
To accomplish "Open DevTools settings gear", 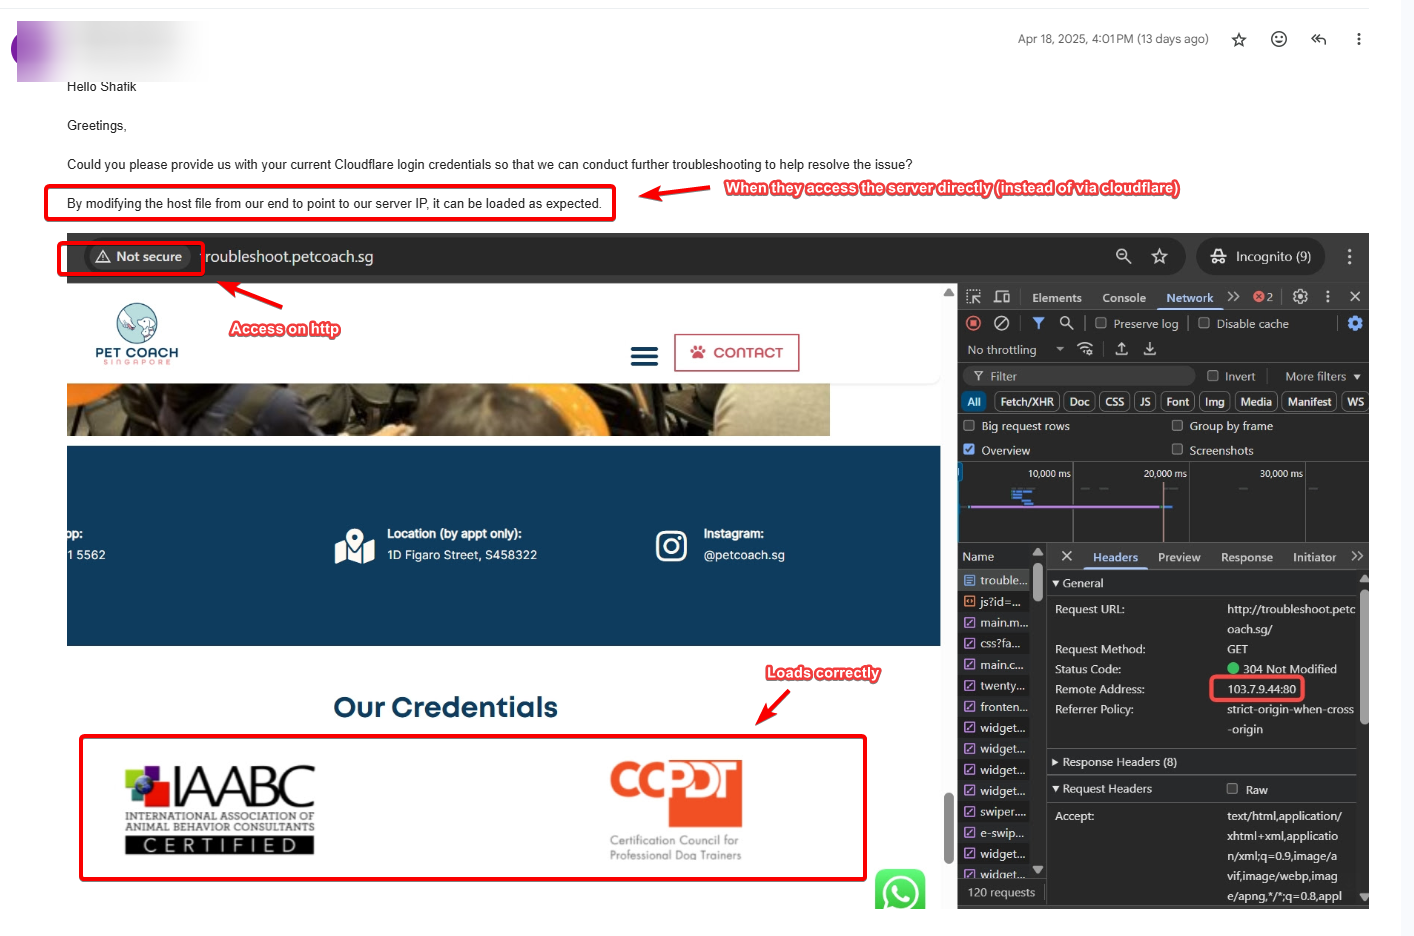I will (x=1300, y=297).
